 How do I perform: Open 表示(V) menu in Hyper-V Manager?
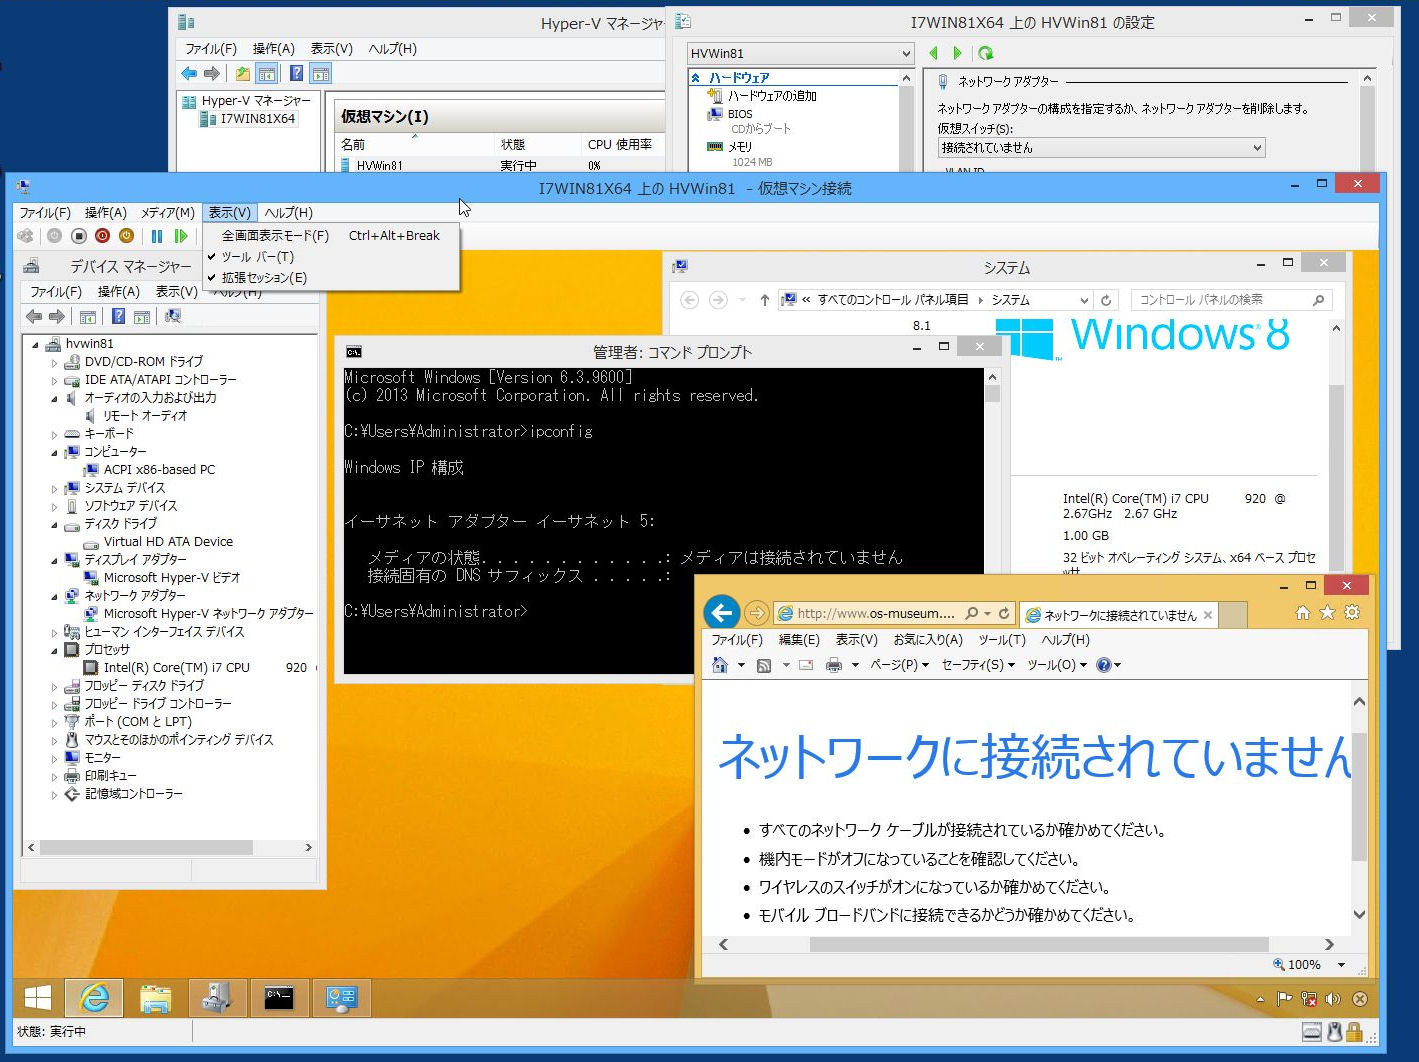332,49
